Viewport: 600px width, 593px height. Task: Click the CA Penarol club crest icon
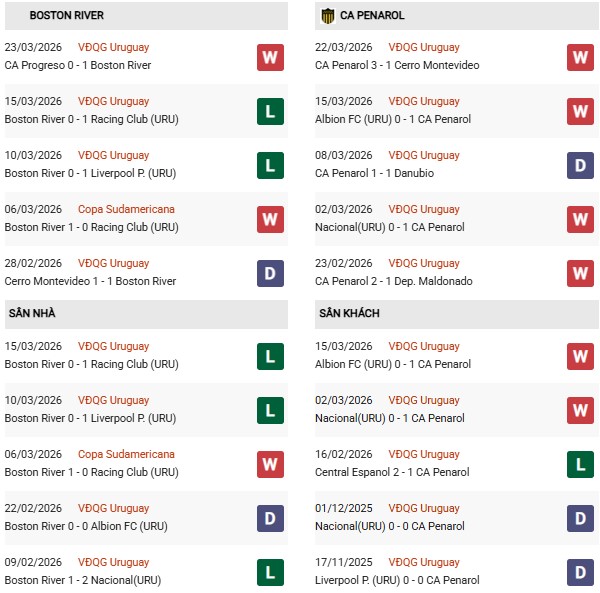click(x=327, y=15)
